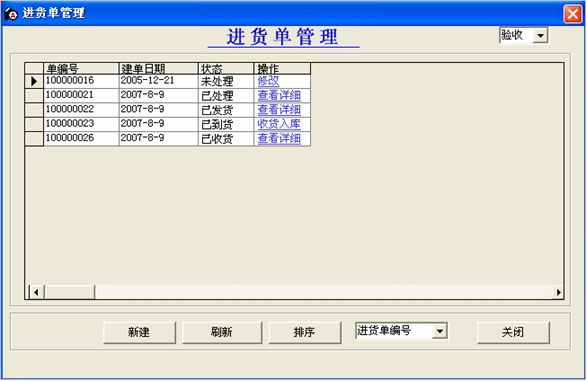Select row header of order 100000026

34,138
